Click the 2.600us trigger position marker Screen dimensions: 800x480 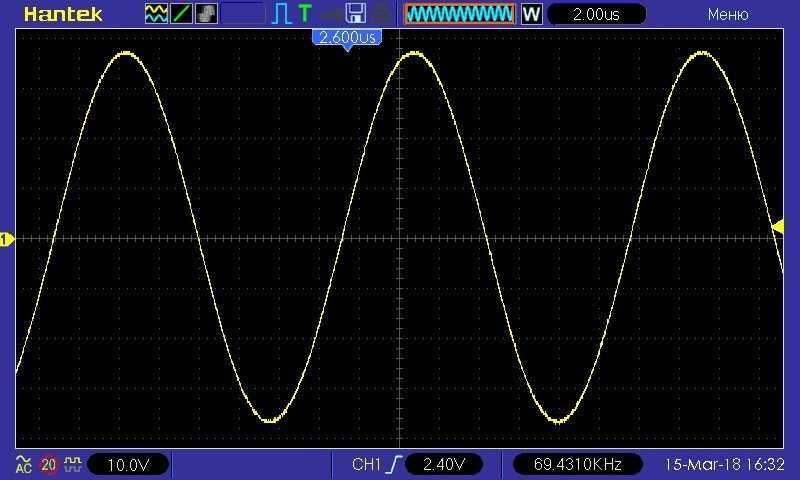tap(347, 38)
